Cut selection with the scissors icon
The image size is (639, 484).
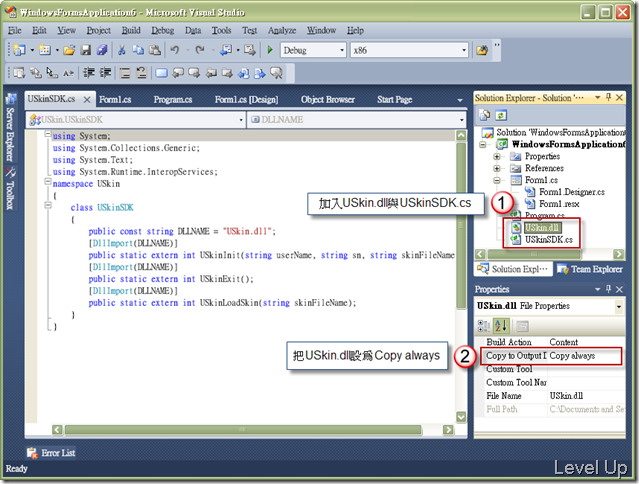121,50
